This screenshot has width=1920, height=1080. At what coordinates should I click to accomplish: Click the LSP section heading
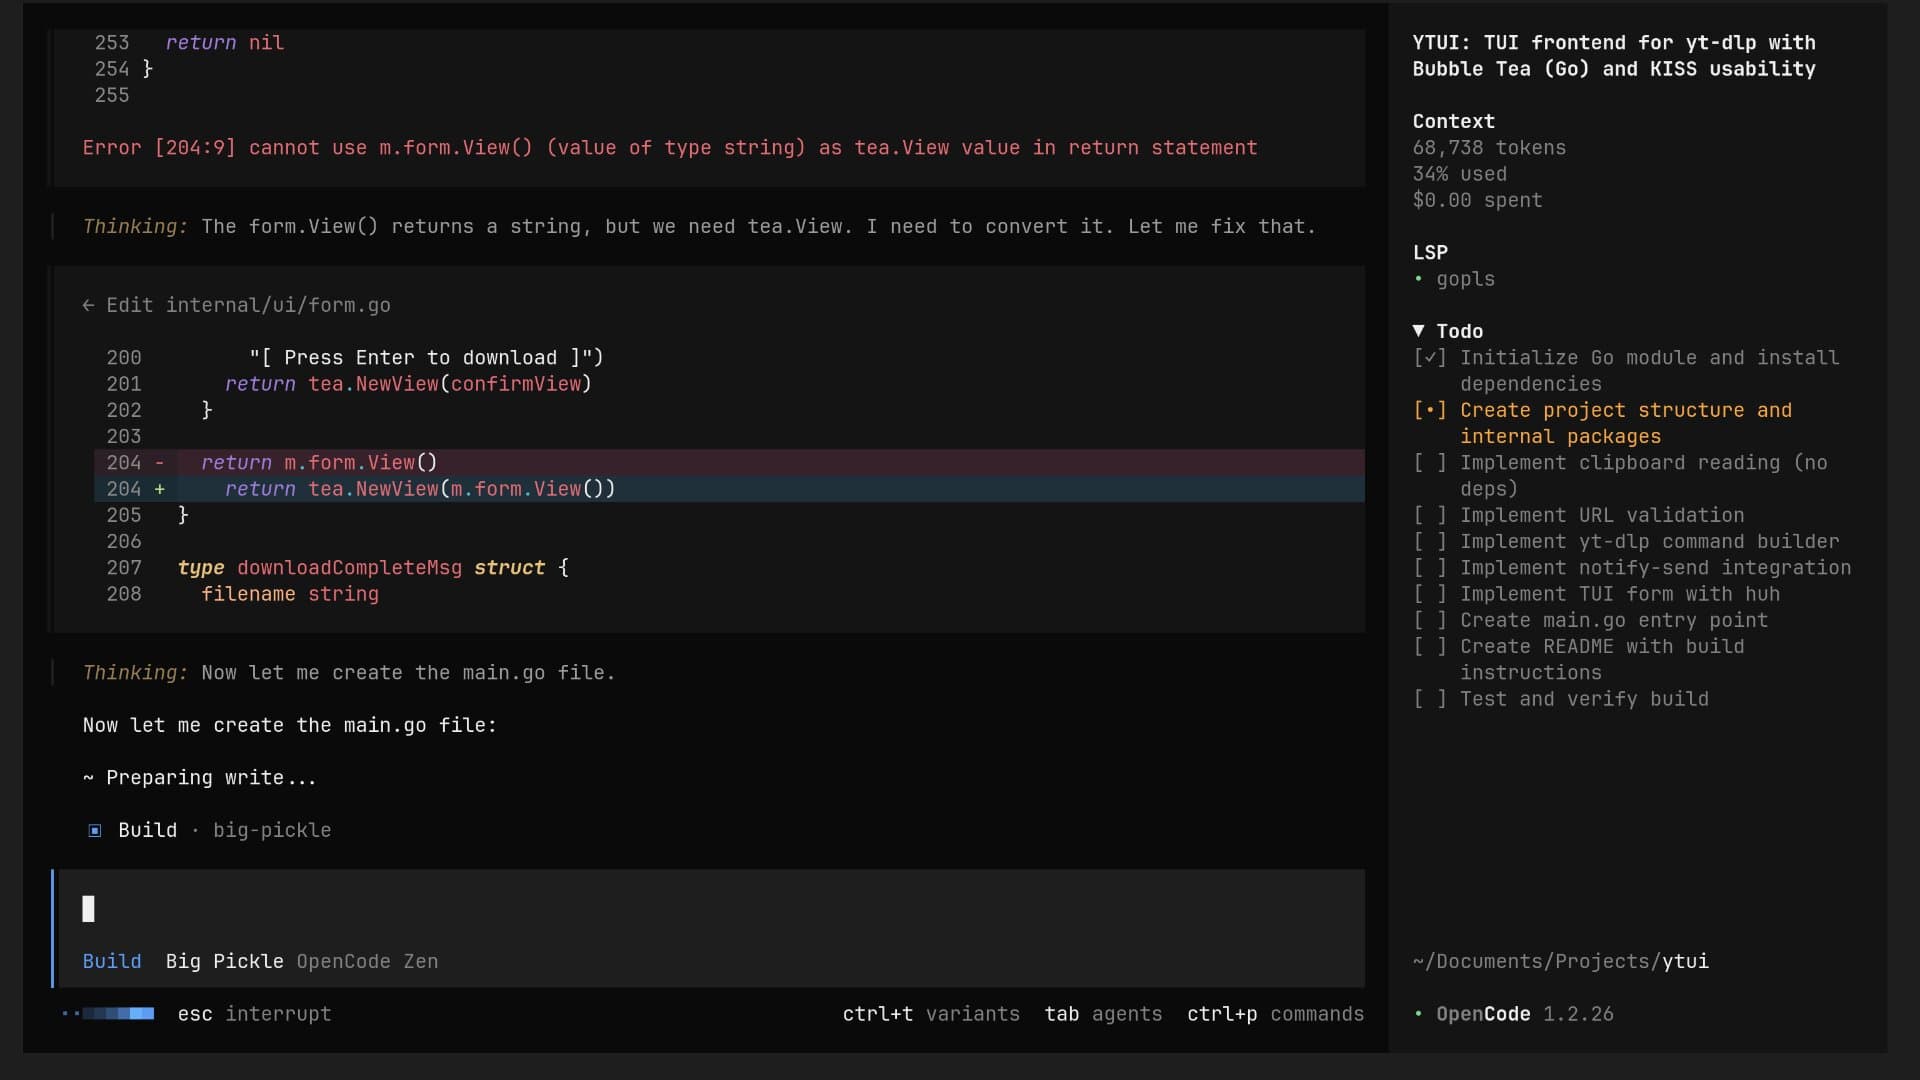click(x=1429, y=253)
